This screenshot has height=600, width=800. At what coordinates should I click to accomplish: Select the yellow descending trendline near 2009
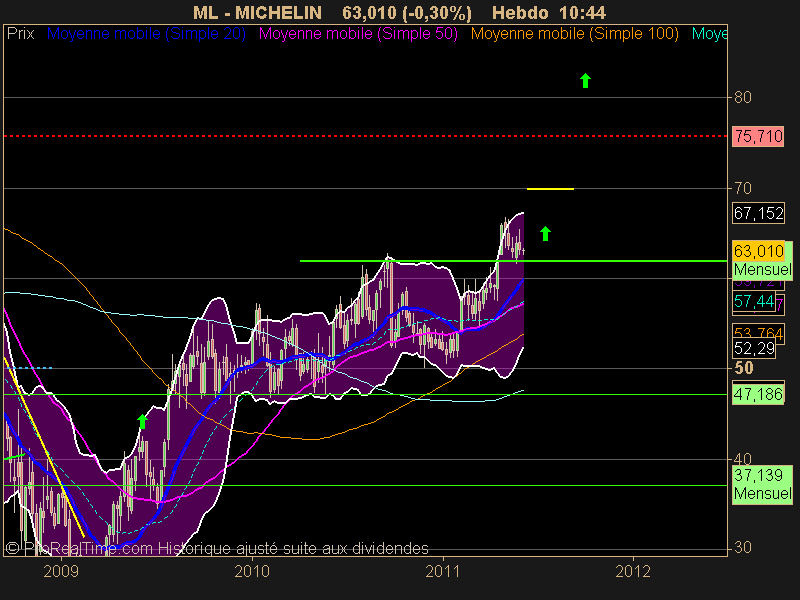(43, 447)
